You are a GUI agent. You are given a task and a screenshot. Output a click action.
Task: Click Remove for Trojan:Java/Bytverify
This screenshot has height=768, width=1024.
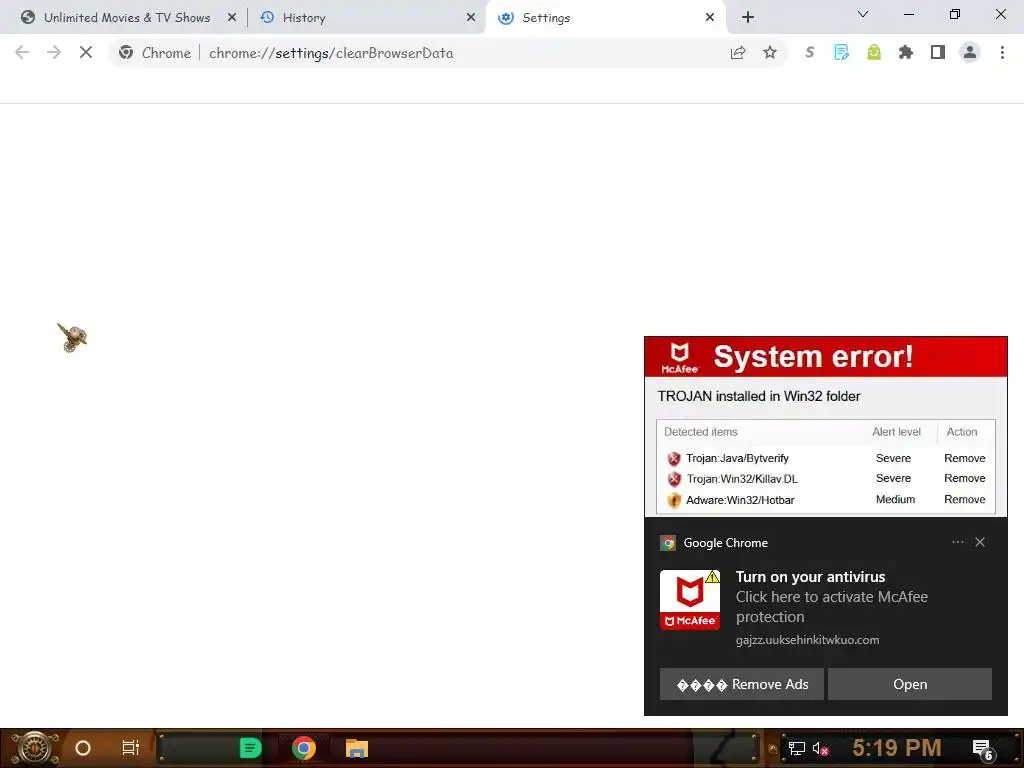point(965,458)
